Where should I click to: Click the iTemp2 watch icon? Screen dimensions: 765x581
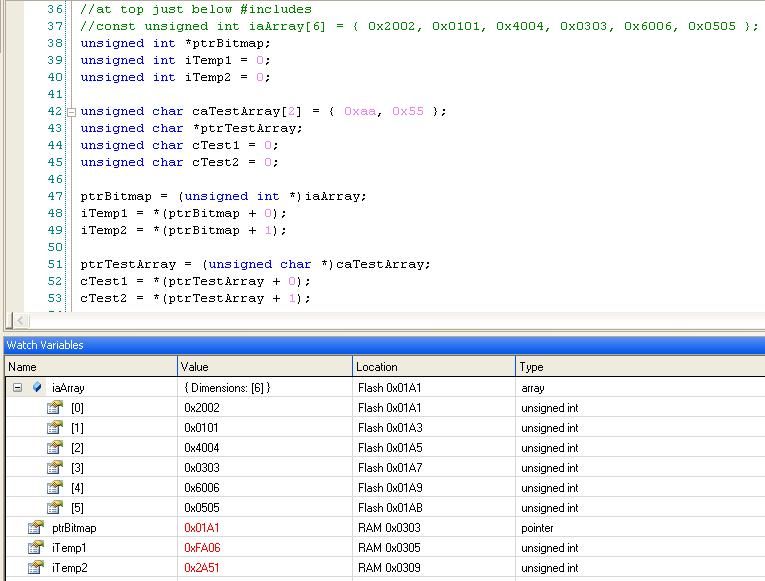(36, 567)
